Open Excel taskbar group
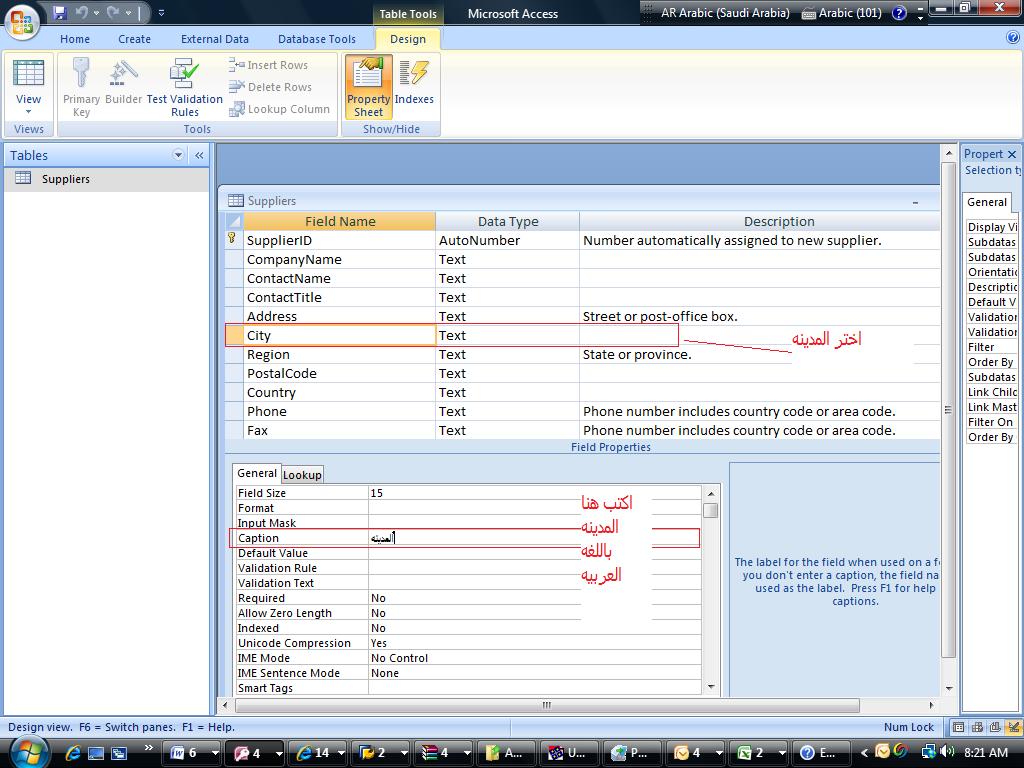1024x768 pixels. (759, 753)
